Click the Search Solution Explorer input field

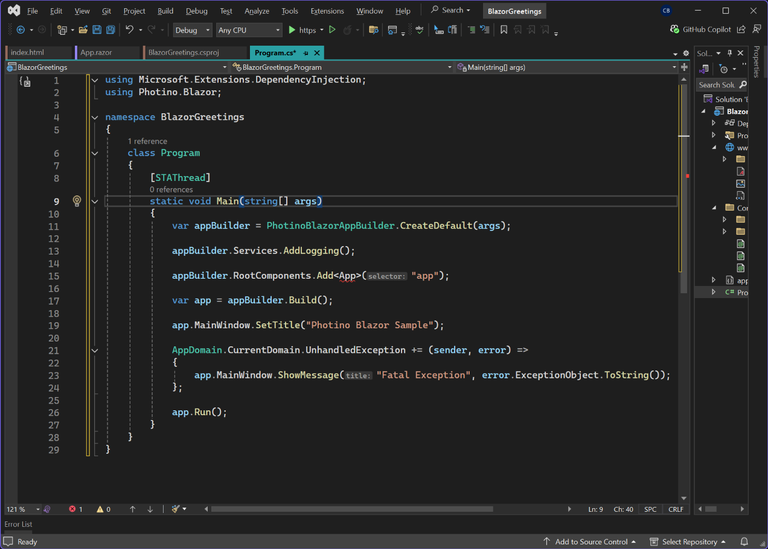coord(718,85)
